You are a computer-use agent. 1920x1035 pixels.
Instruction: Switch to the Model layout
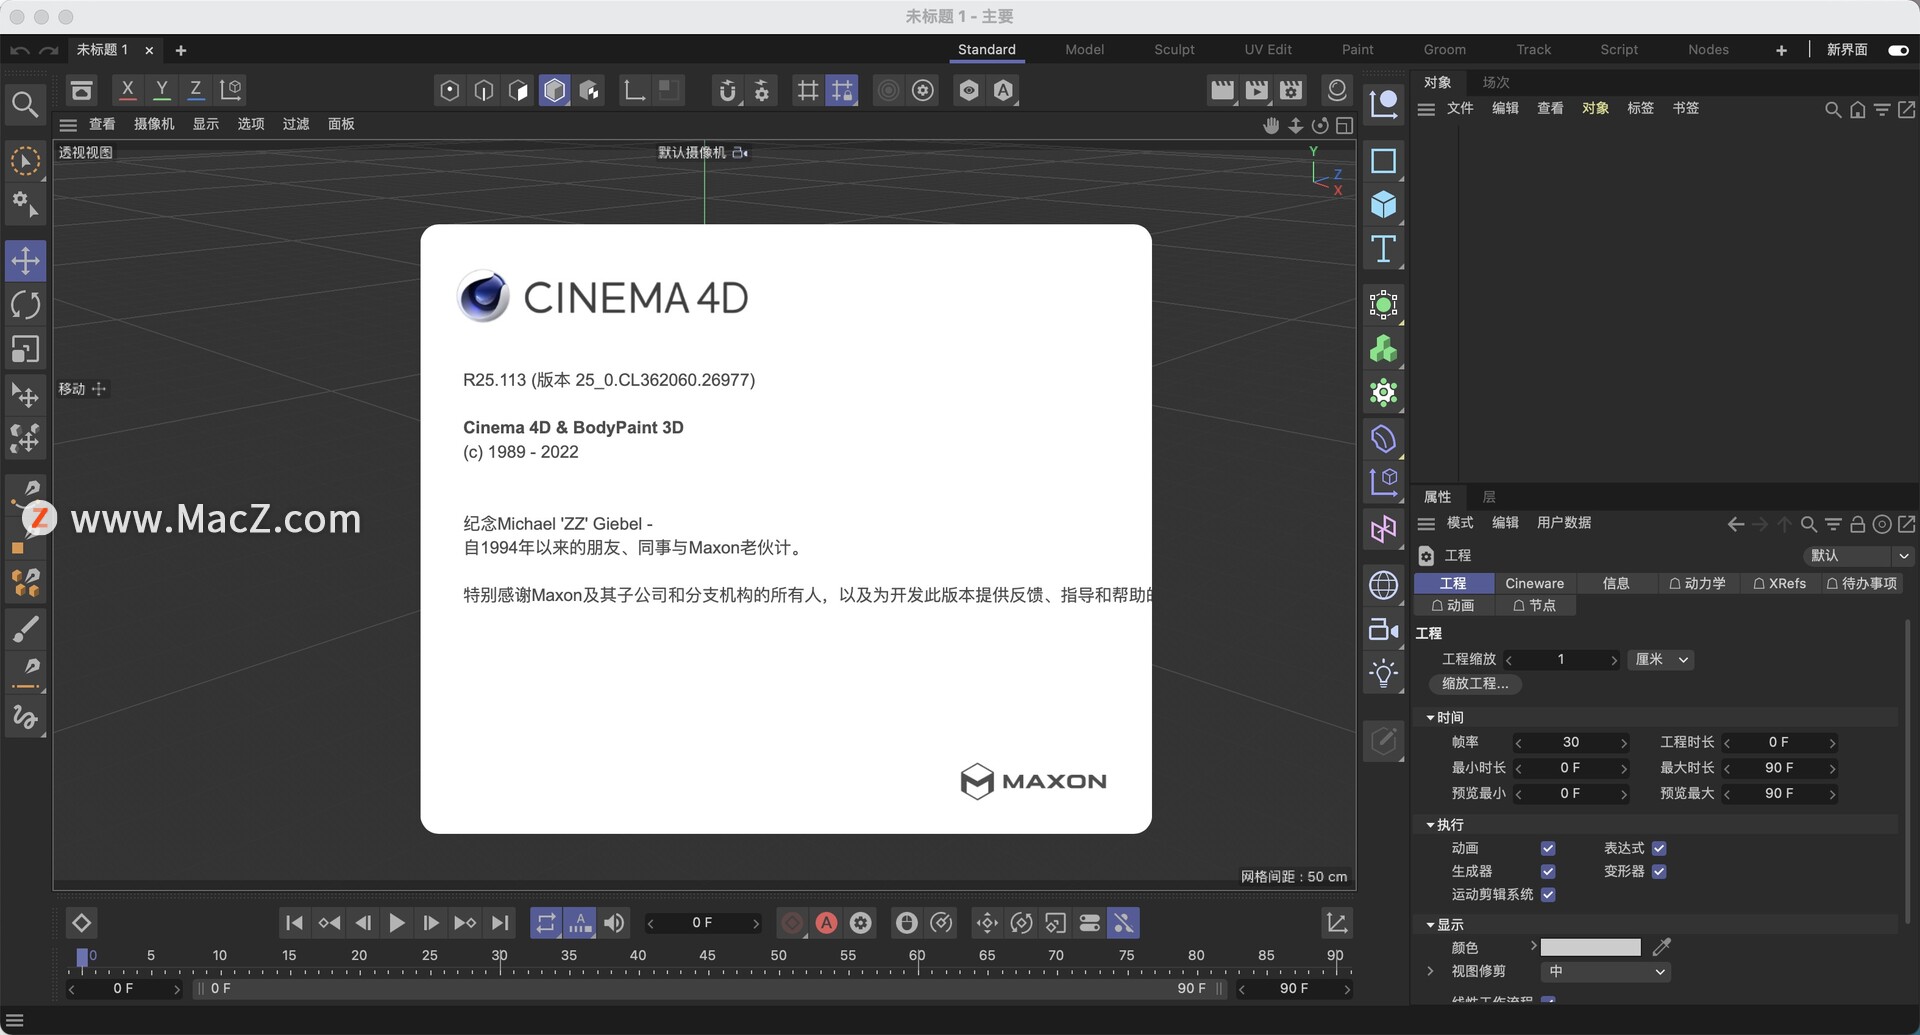[1084, 50]
